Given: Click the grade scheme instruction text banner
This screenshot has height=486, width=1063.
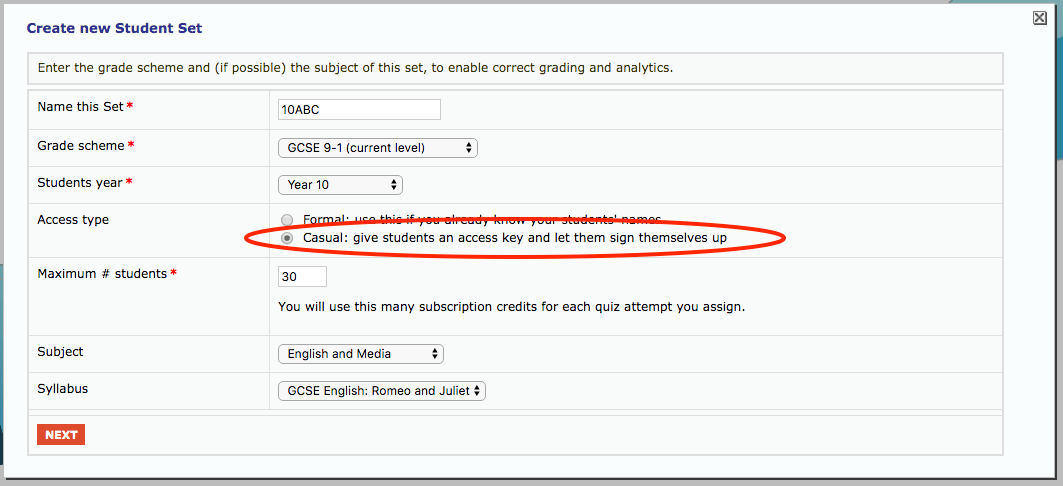Looking at the screenshot, I should [355, 68].
